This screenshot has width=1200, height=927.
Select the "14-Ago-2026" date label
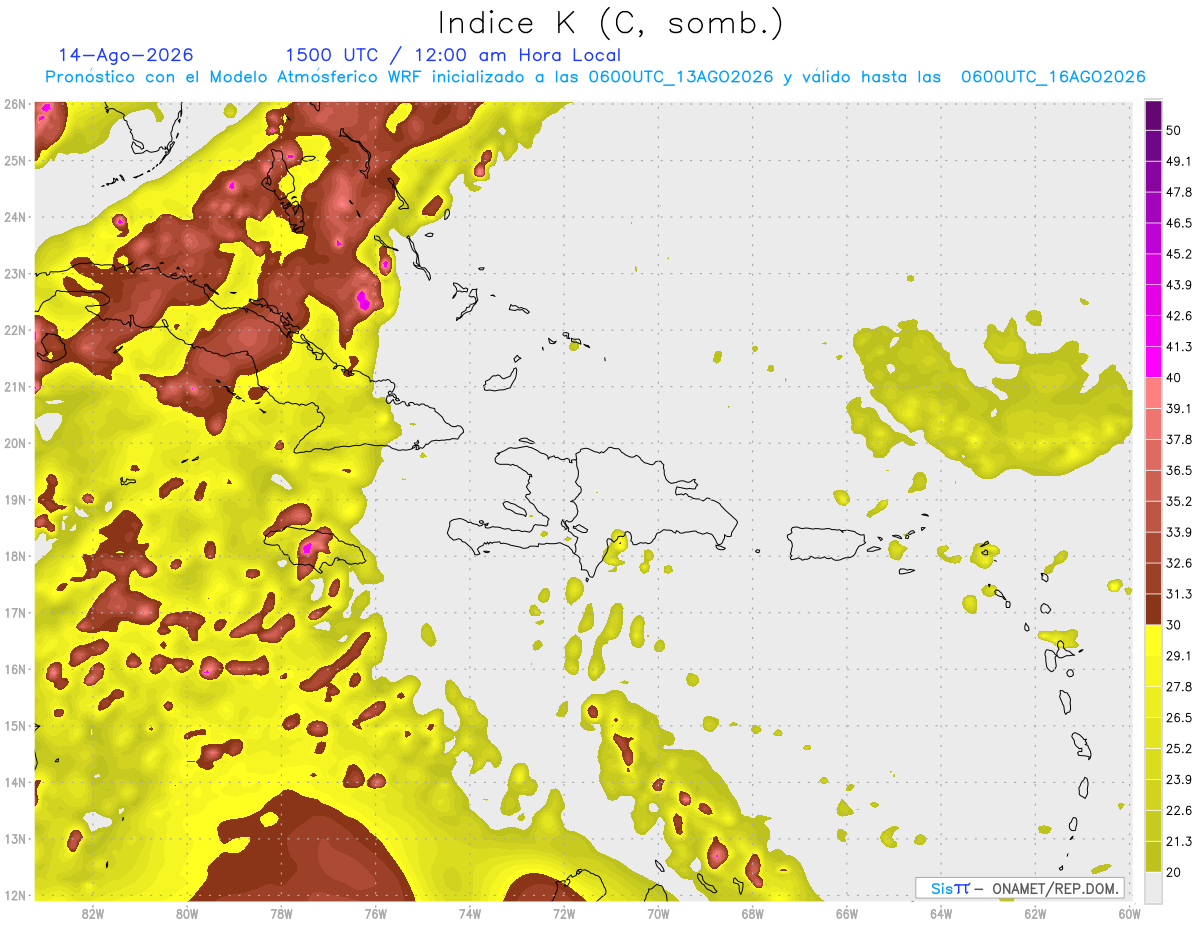(x=126, y=56)
